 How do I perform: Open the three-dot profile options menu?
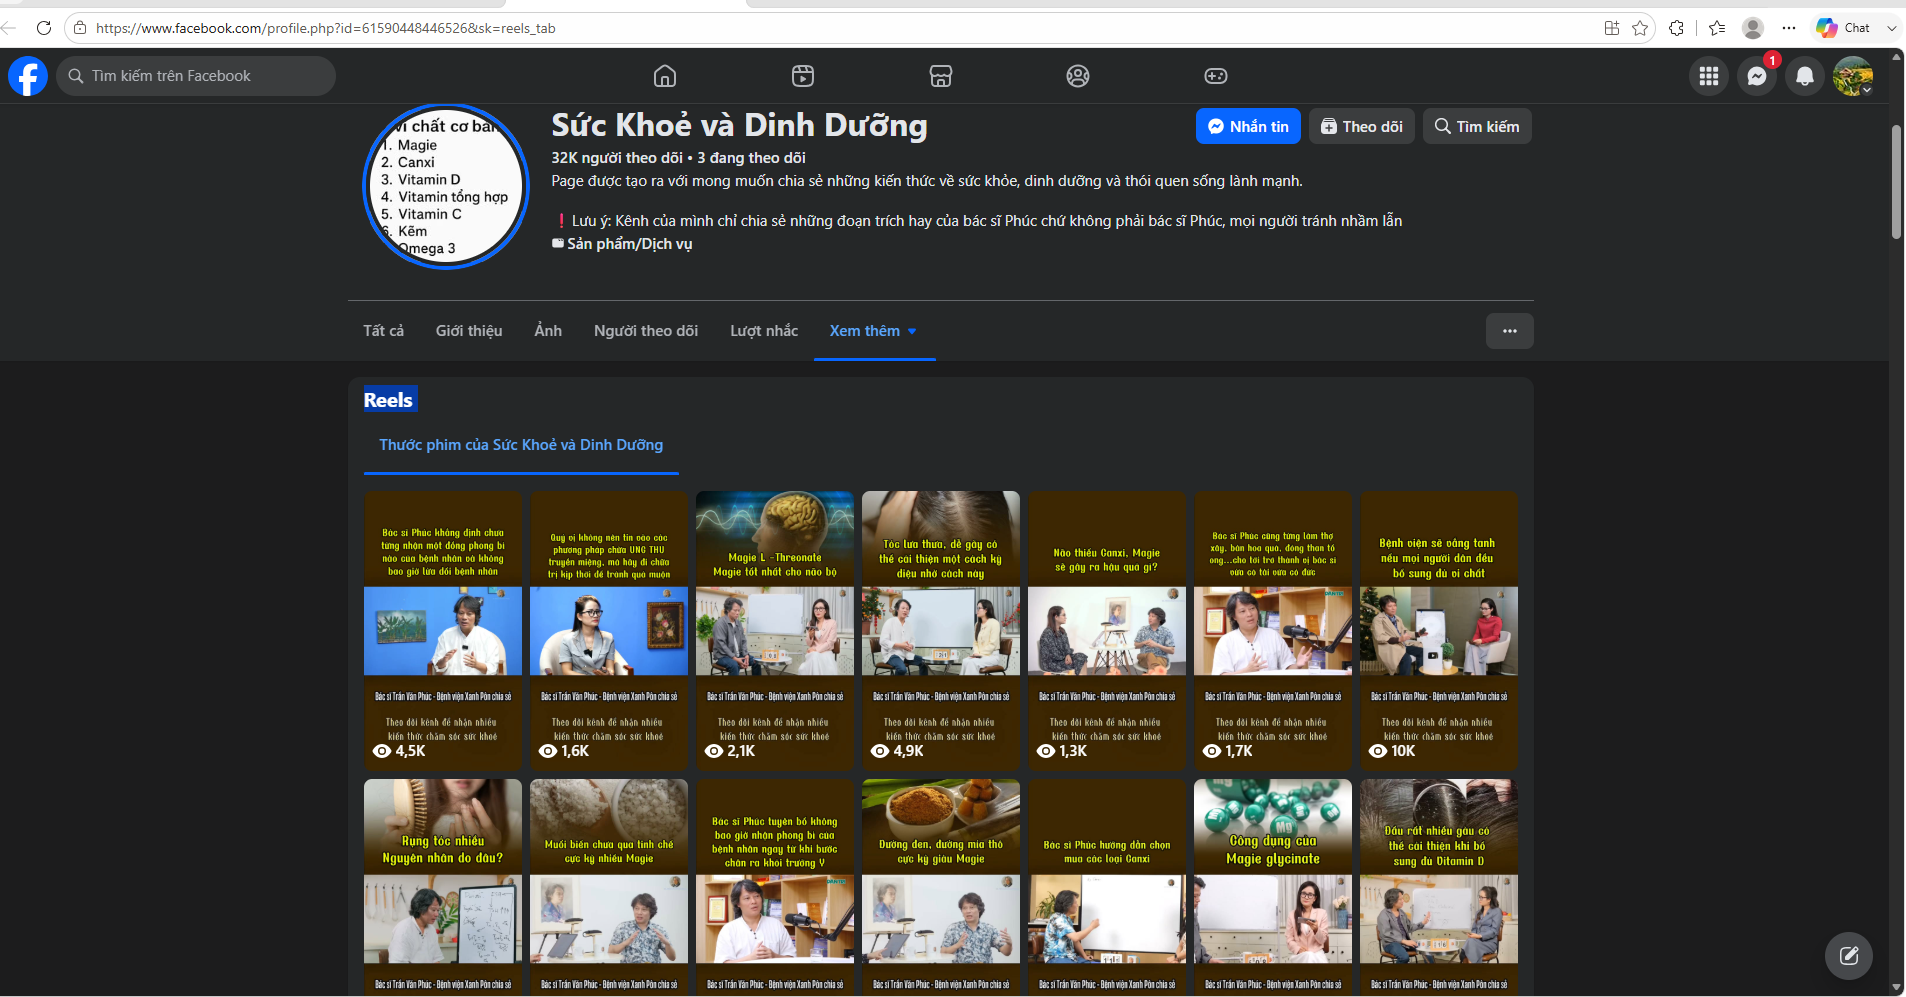pyautogui.click(x=1510, y=331)
